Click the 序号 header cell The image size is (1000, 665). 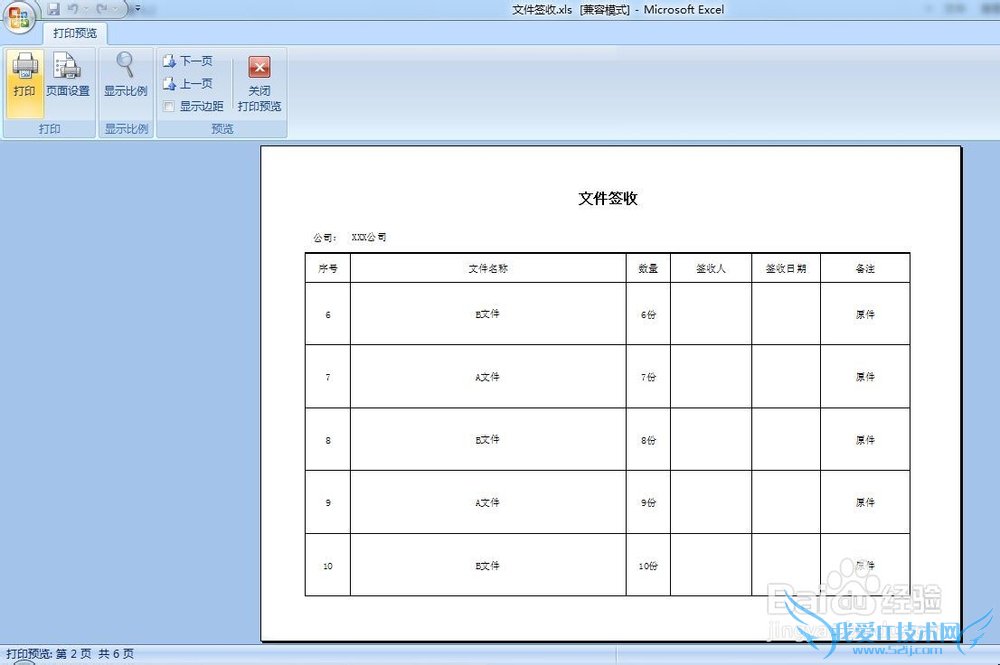328,268
